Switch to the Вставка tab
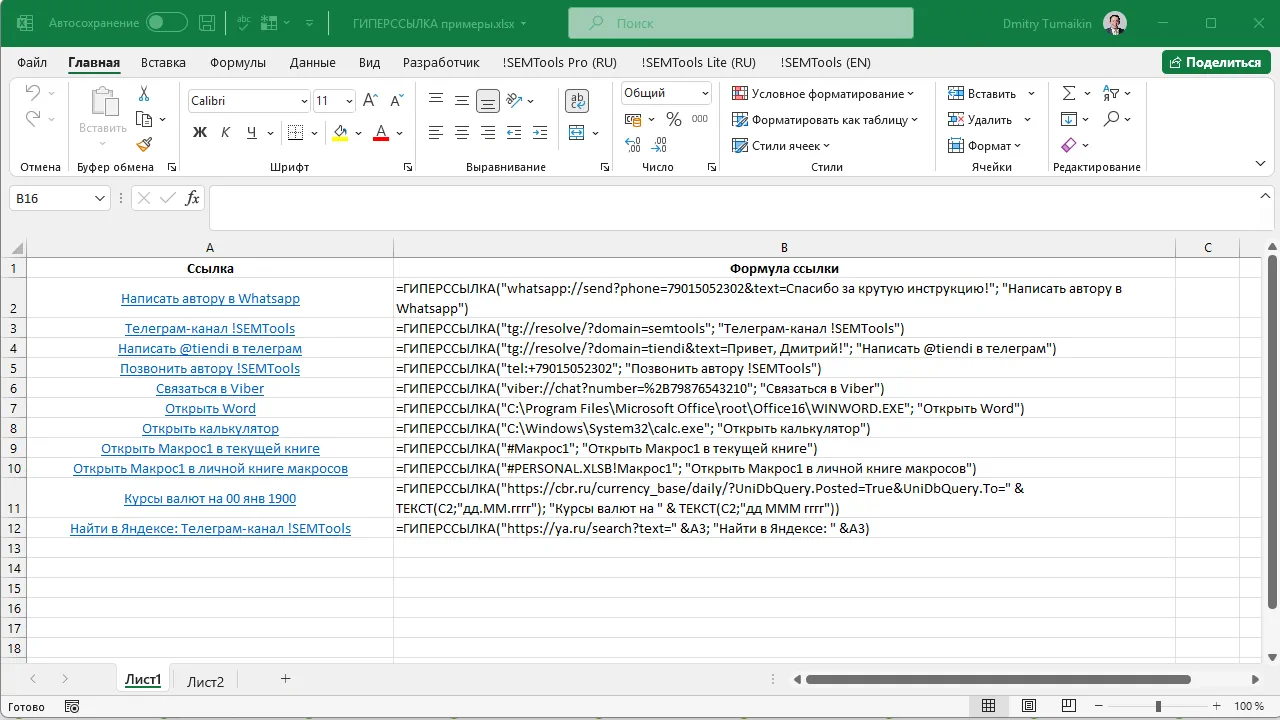Image resolution: width=1280 pixels, height=720 pixels. point(163,62)
